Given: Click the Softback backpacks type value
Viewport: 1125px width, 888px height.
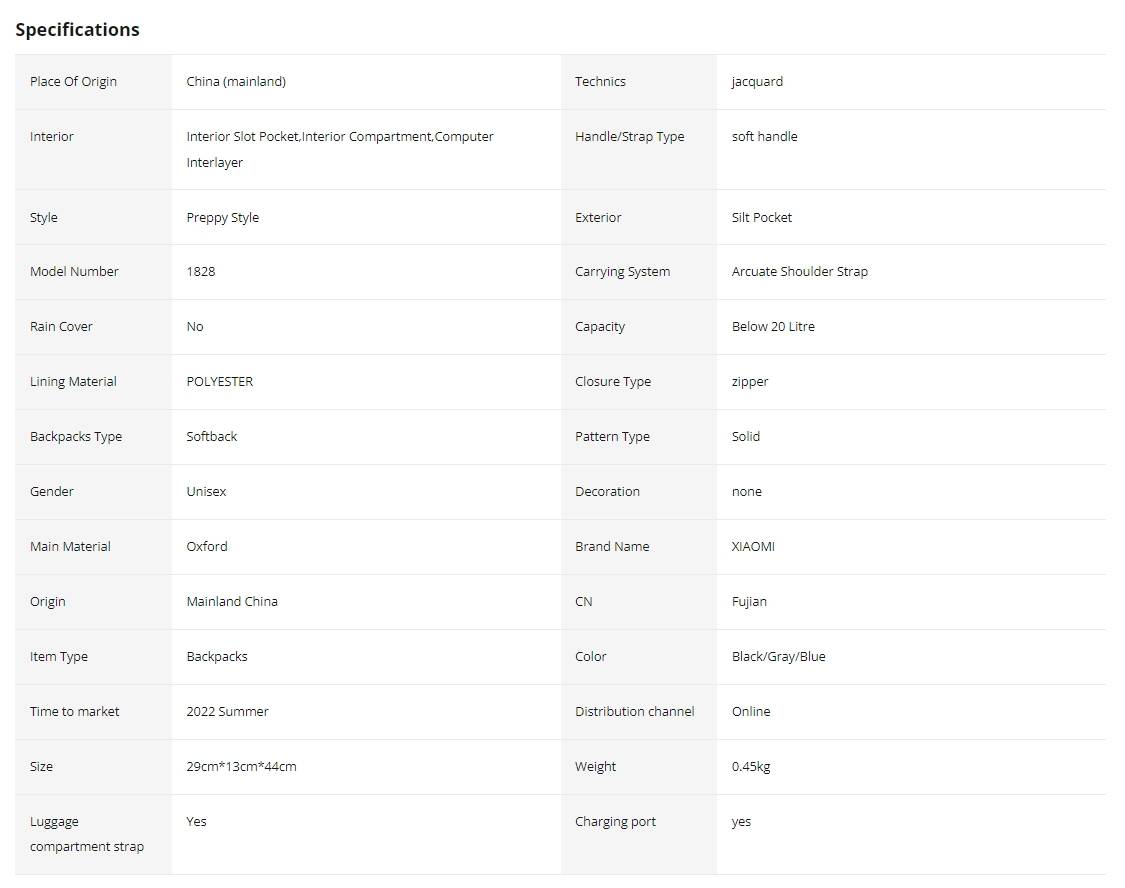Looking at the screenshot, I should click(212, 436).
